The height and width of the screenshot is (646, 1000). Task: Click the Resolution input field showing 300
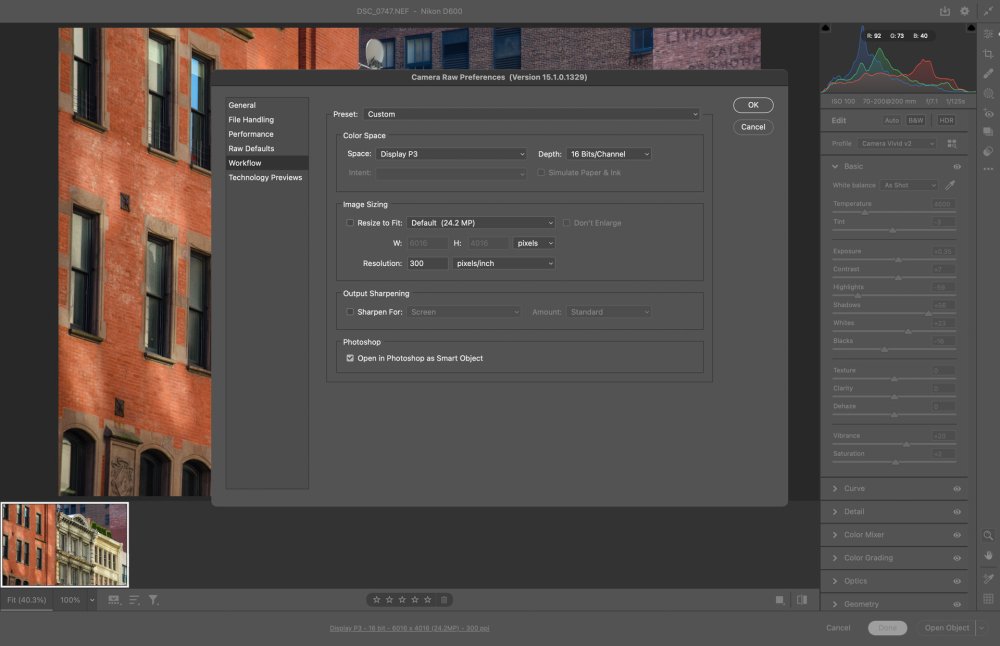(x=427, y=263)
